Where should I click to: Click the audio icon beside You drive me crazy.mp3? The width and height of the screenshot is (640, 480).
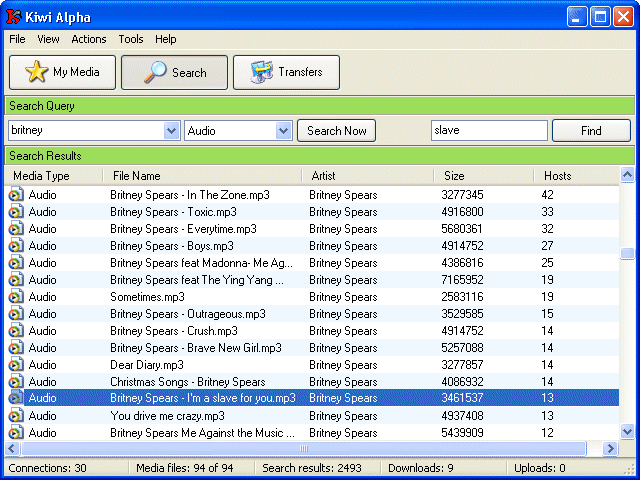[x=16, y=416]
